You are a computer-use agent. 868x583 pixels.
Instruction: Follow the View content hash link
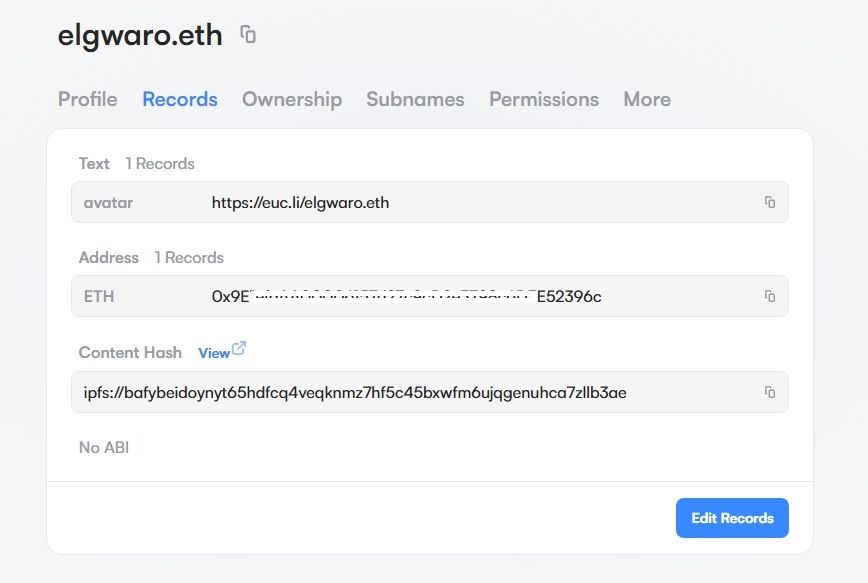click(214, 353)
